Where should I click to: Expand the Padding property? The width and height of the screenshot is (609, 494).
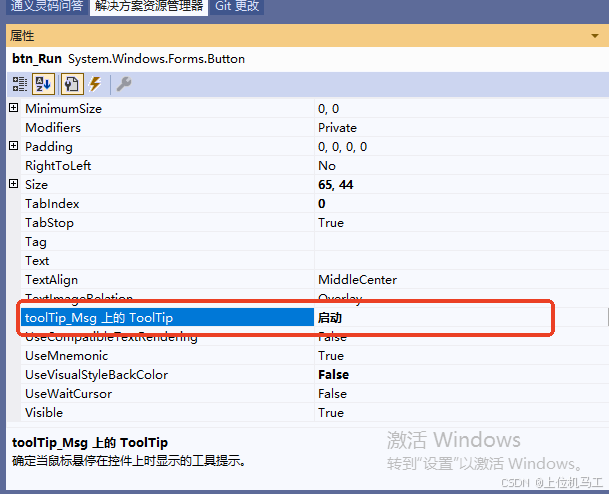coord(14,146)
